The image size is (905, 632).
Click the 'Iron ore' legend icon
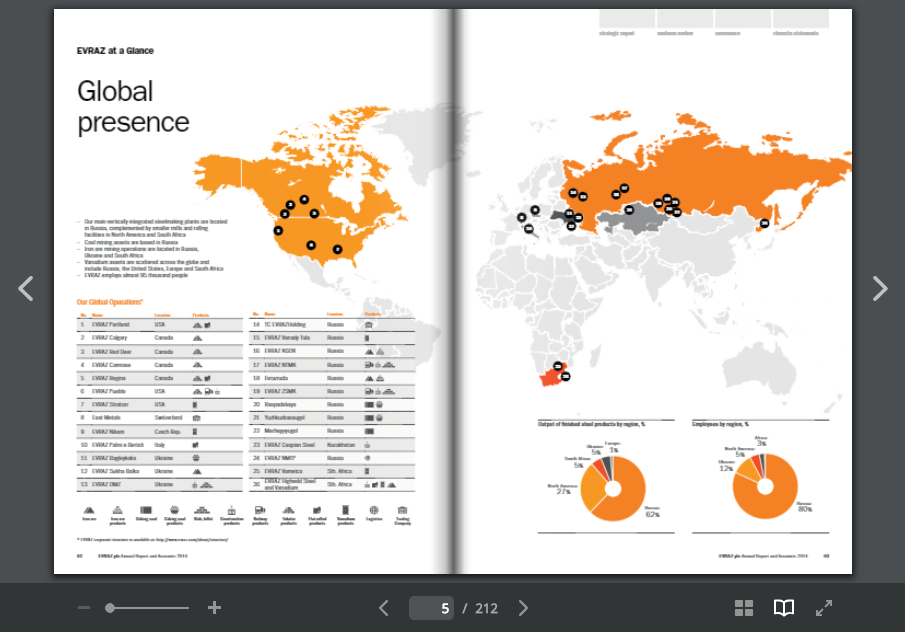click(x=89, y=510)
